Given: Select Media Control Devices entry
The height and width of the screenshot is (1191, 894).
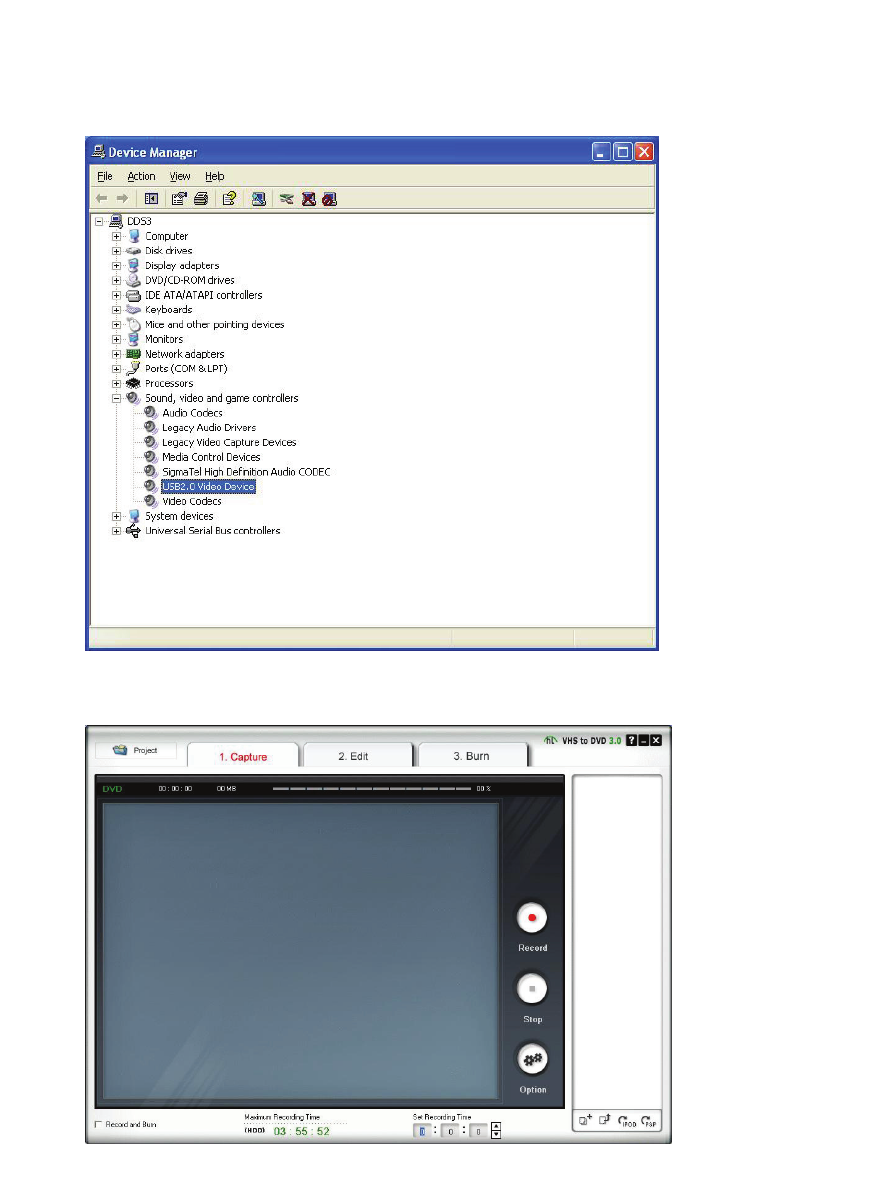Looking at the screenshot, I should (x=211, y=457).
